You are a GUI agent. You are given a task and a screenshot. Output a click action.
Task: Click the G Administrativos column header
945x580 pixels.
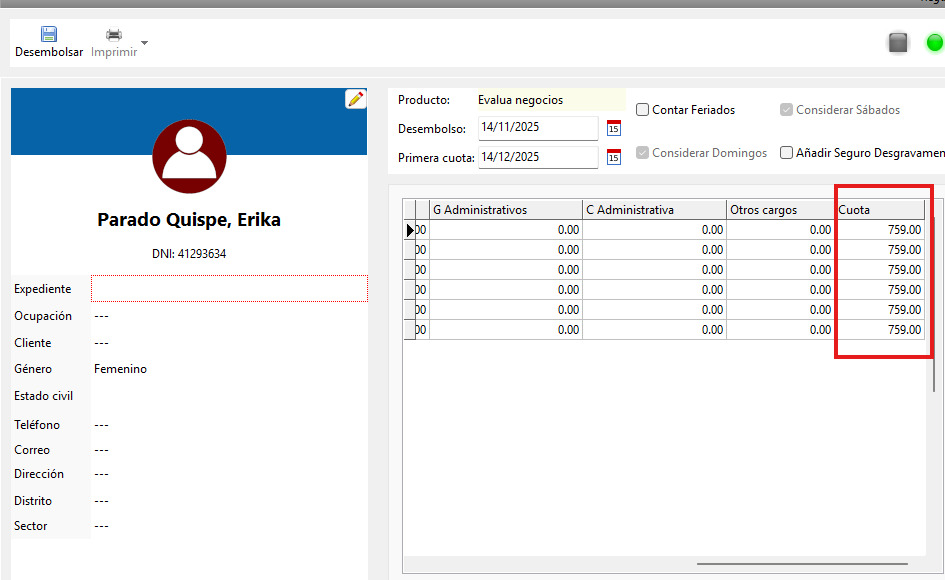[x=505, y=210]
